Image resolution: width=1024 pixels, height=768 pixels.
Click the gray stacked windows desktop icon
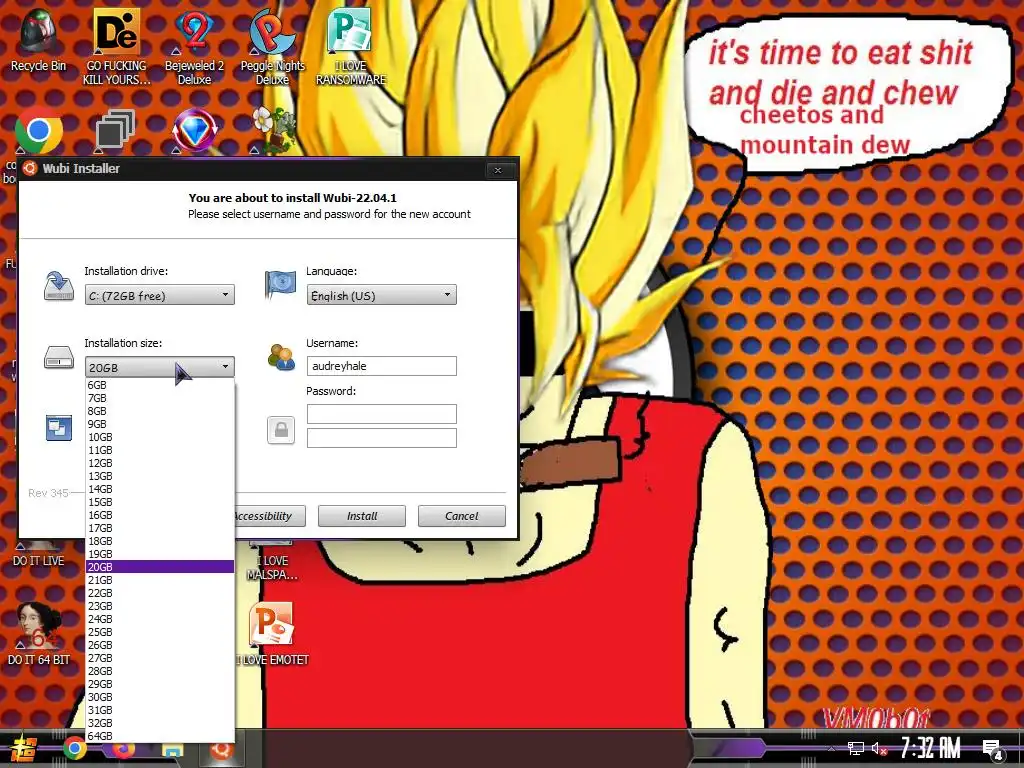(116, 129)
